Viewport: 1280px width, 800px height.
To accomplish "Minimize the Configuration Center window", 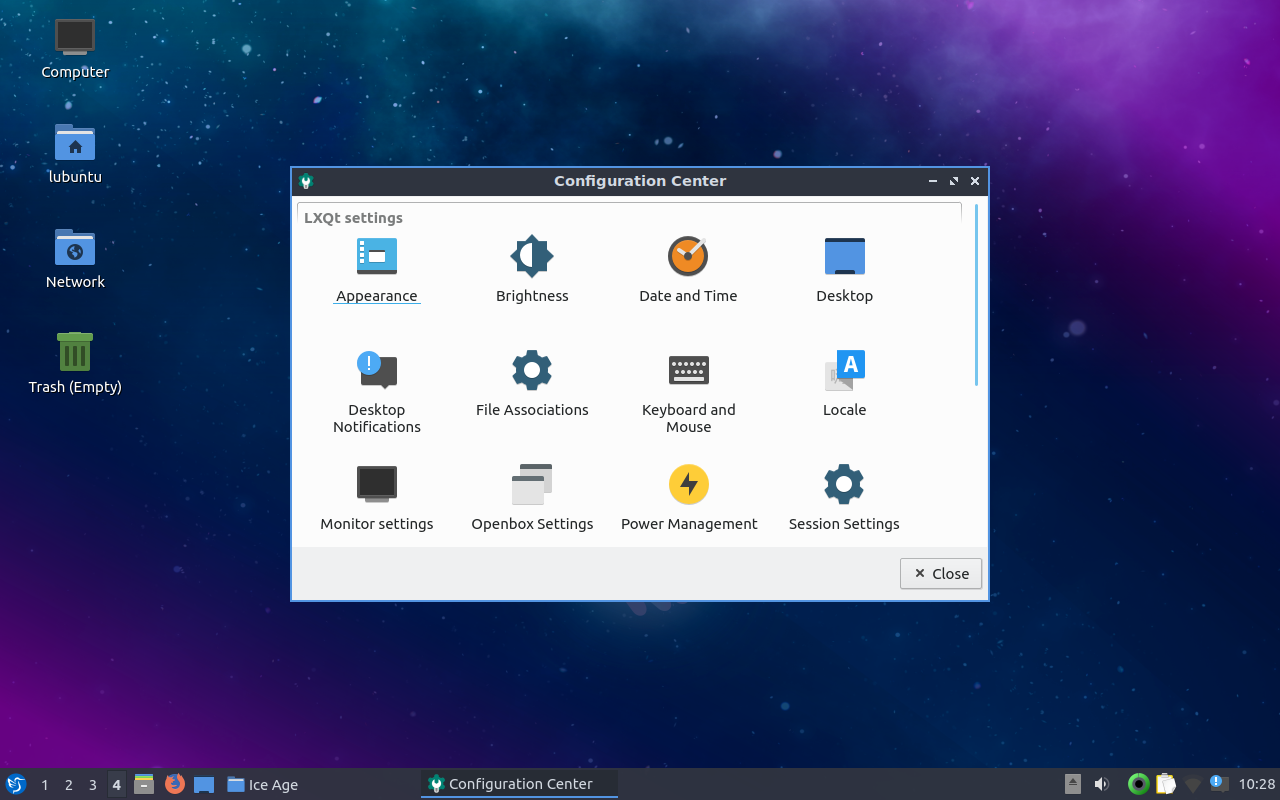I will click(933, 181).
